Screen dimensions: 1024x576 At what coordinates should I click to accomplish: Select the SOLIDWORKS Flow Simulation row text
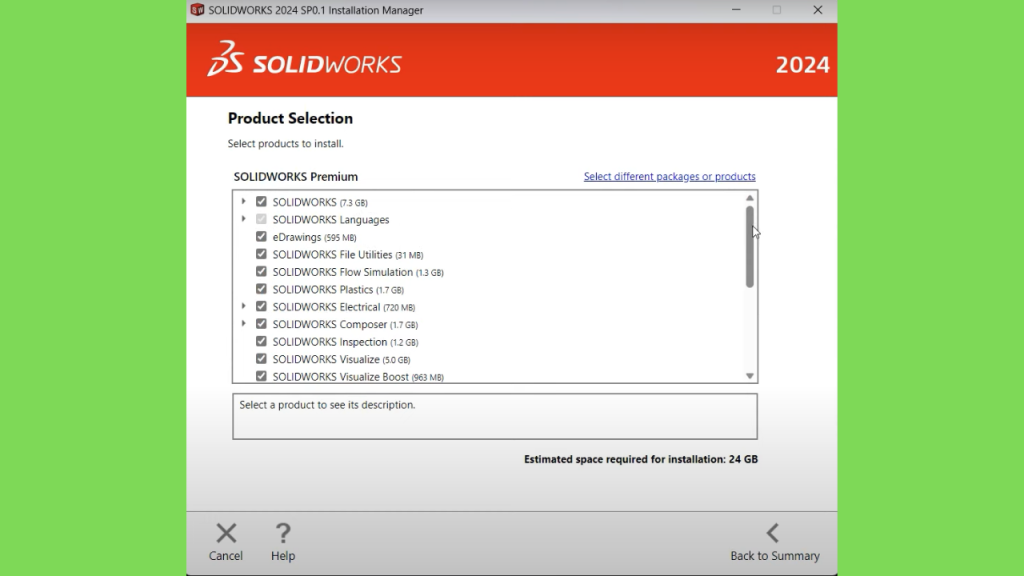pos(358,272)
